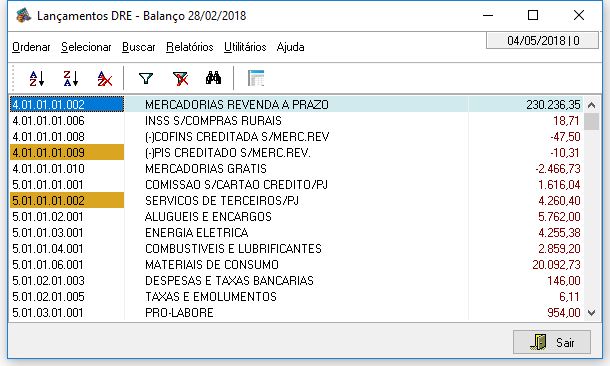Click the value 954,00
Viewport: 610px width, 366px height.
click(x=564, y=312)
